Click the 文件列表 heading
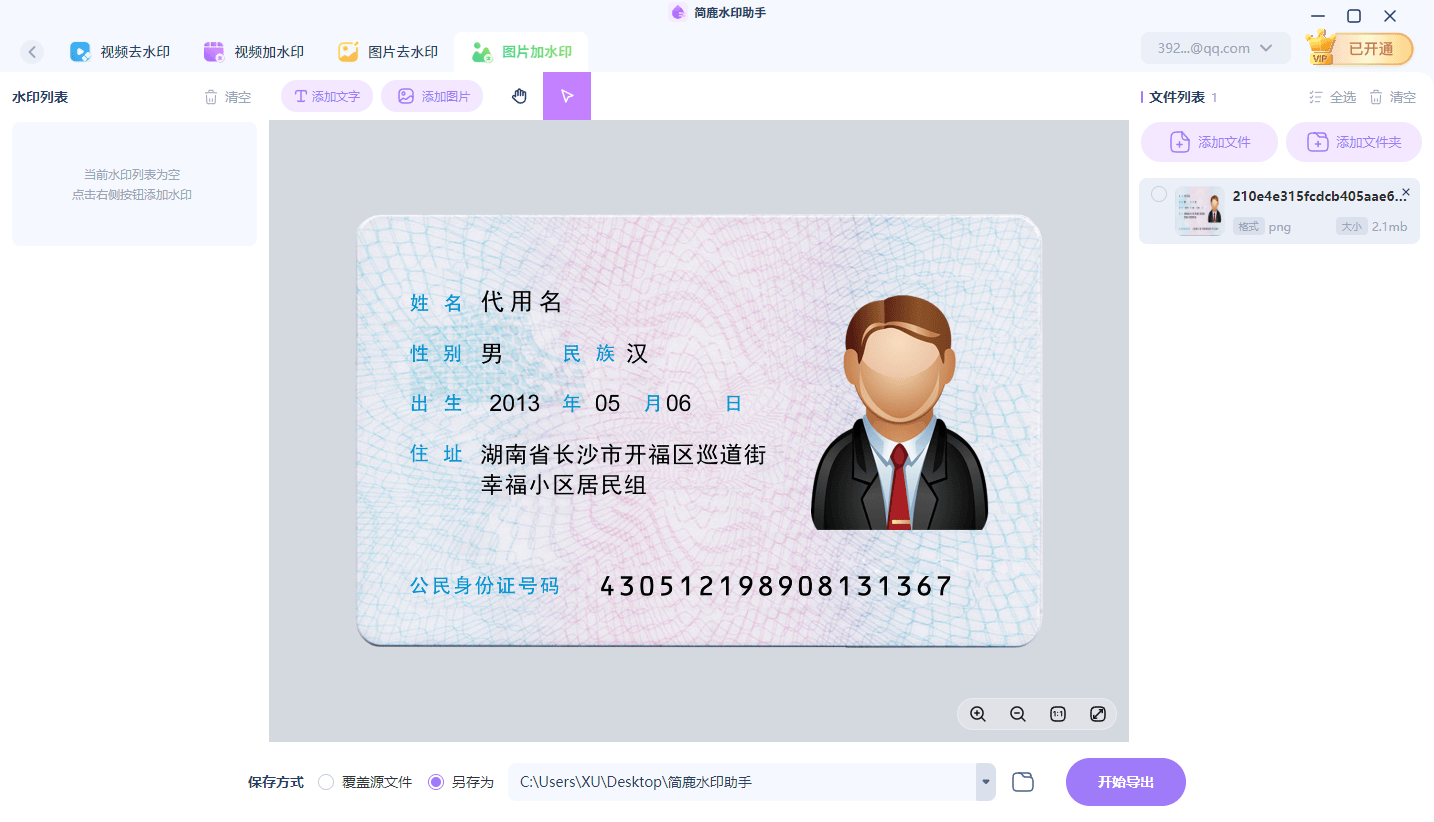The image size is (1434, 822). point(1177,97)
